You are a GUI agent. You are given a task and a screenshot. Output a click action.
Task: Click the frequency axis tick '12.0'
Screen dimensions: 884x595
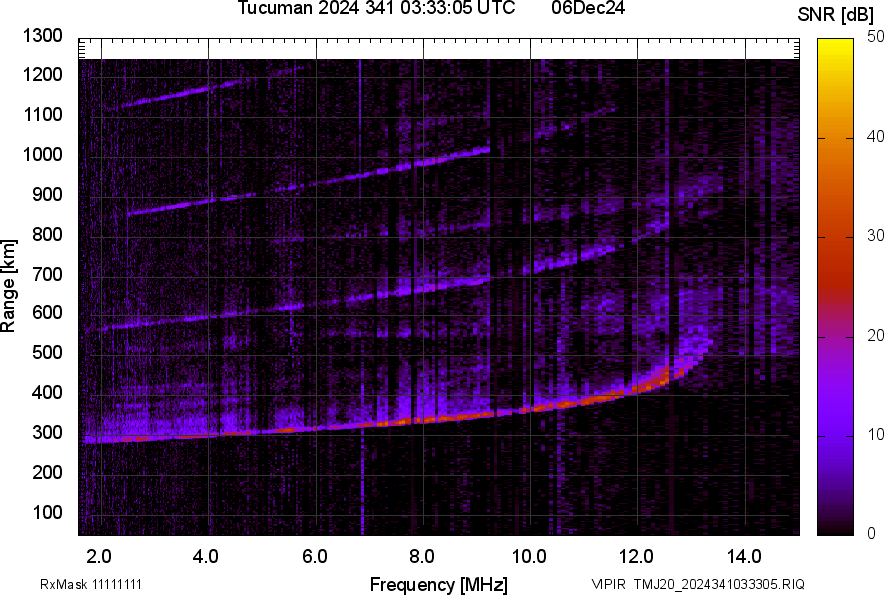[636, 557]
